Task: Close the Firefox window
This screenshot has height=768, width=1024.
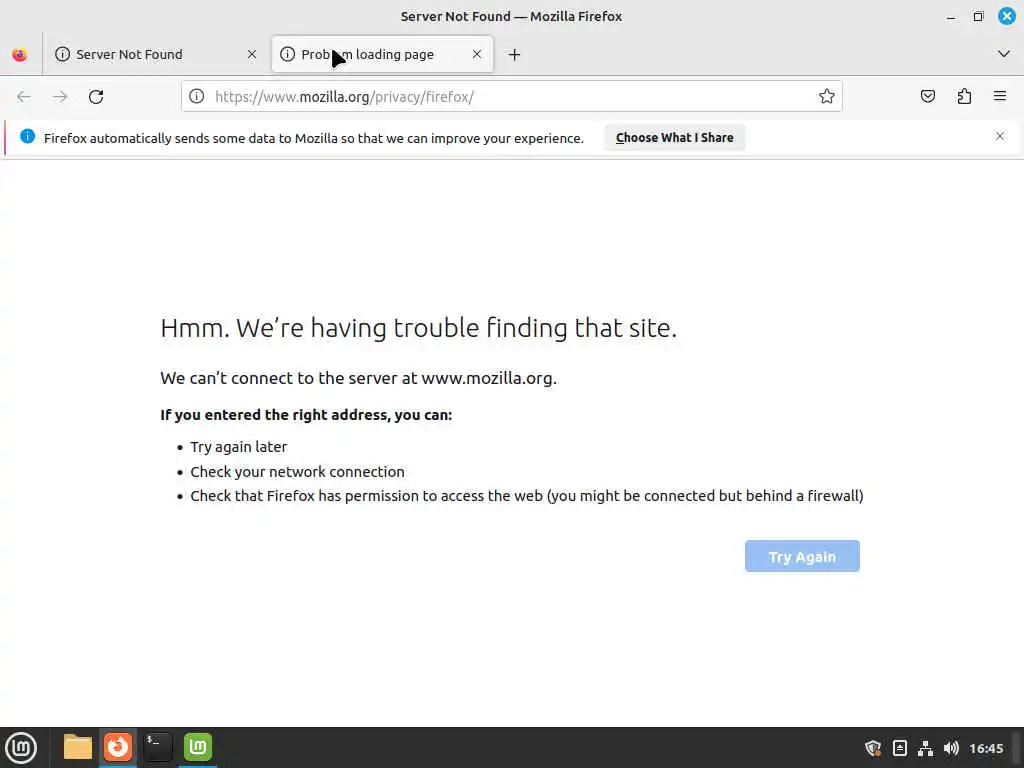Action: (x=1006, y=17)
